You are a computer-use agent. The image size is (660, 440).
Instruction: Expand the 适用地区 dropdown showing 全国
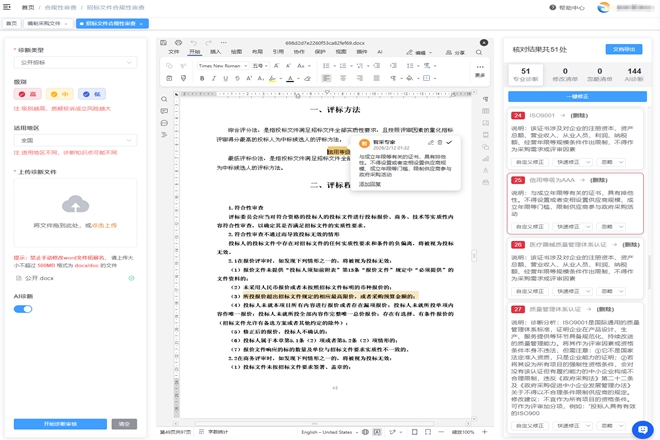[x=75, y=141]
